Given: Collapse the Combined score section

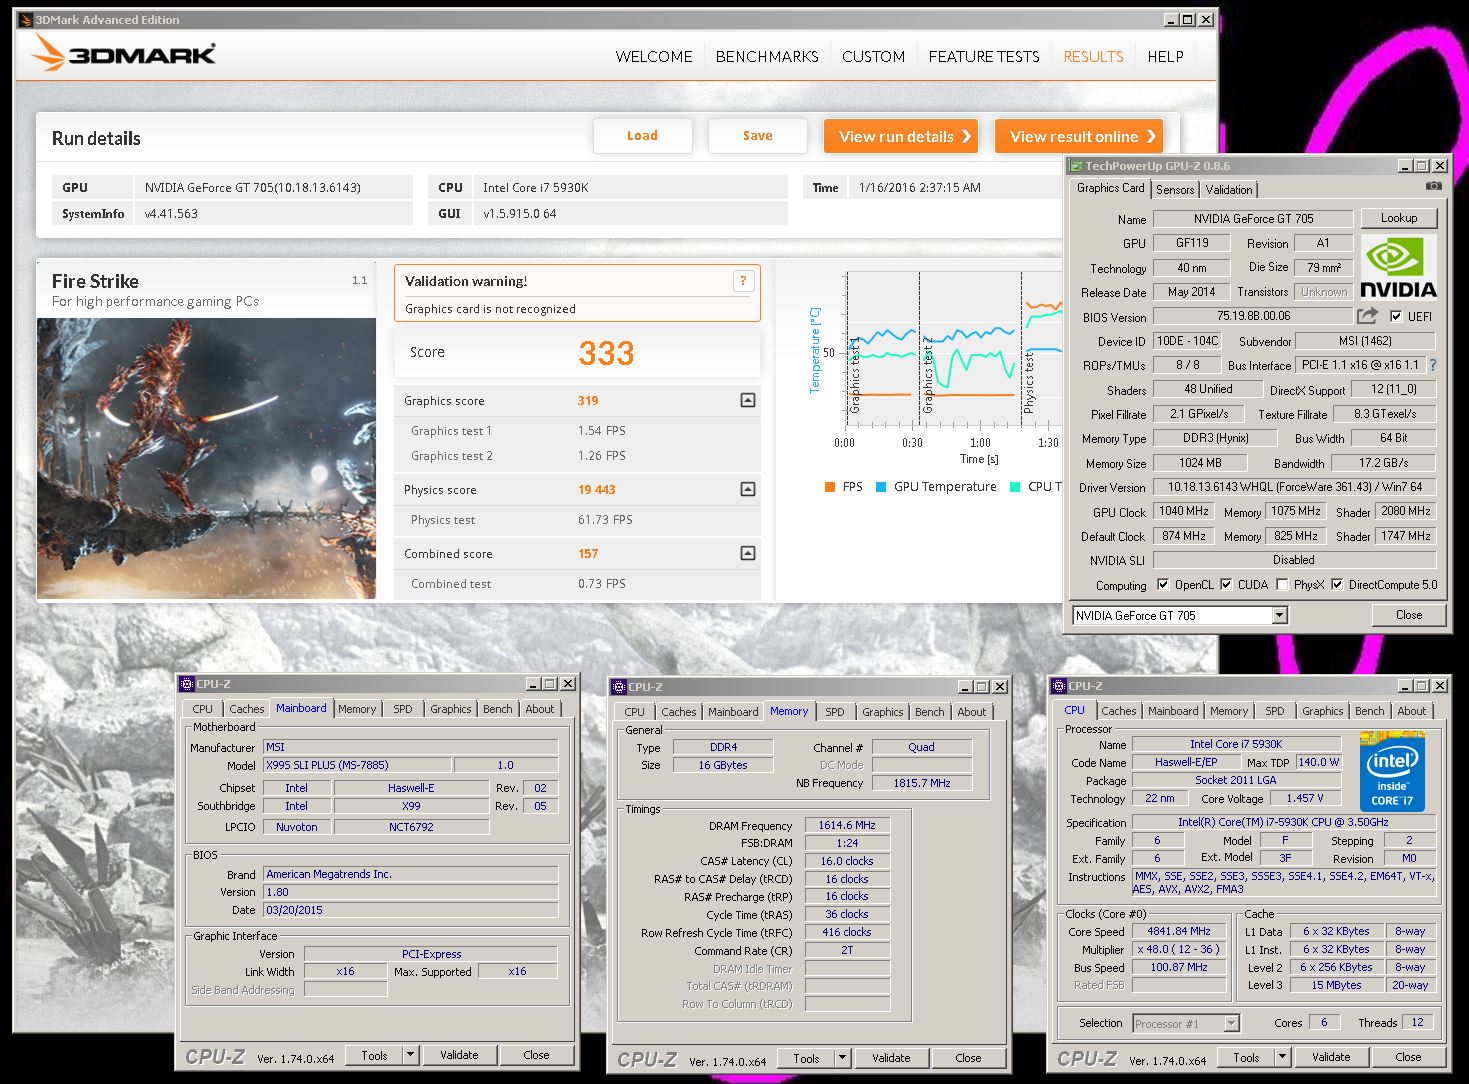Looking at the screenshot, I should (x=747, y=553).
